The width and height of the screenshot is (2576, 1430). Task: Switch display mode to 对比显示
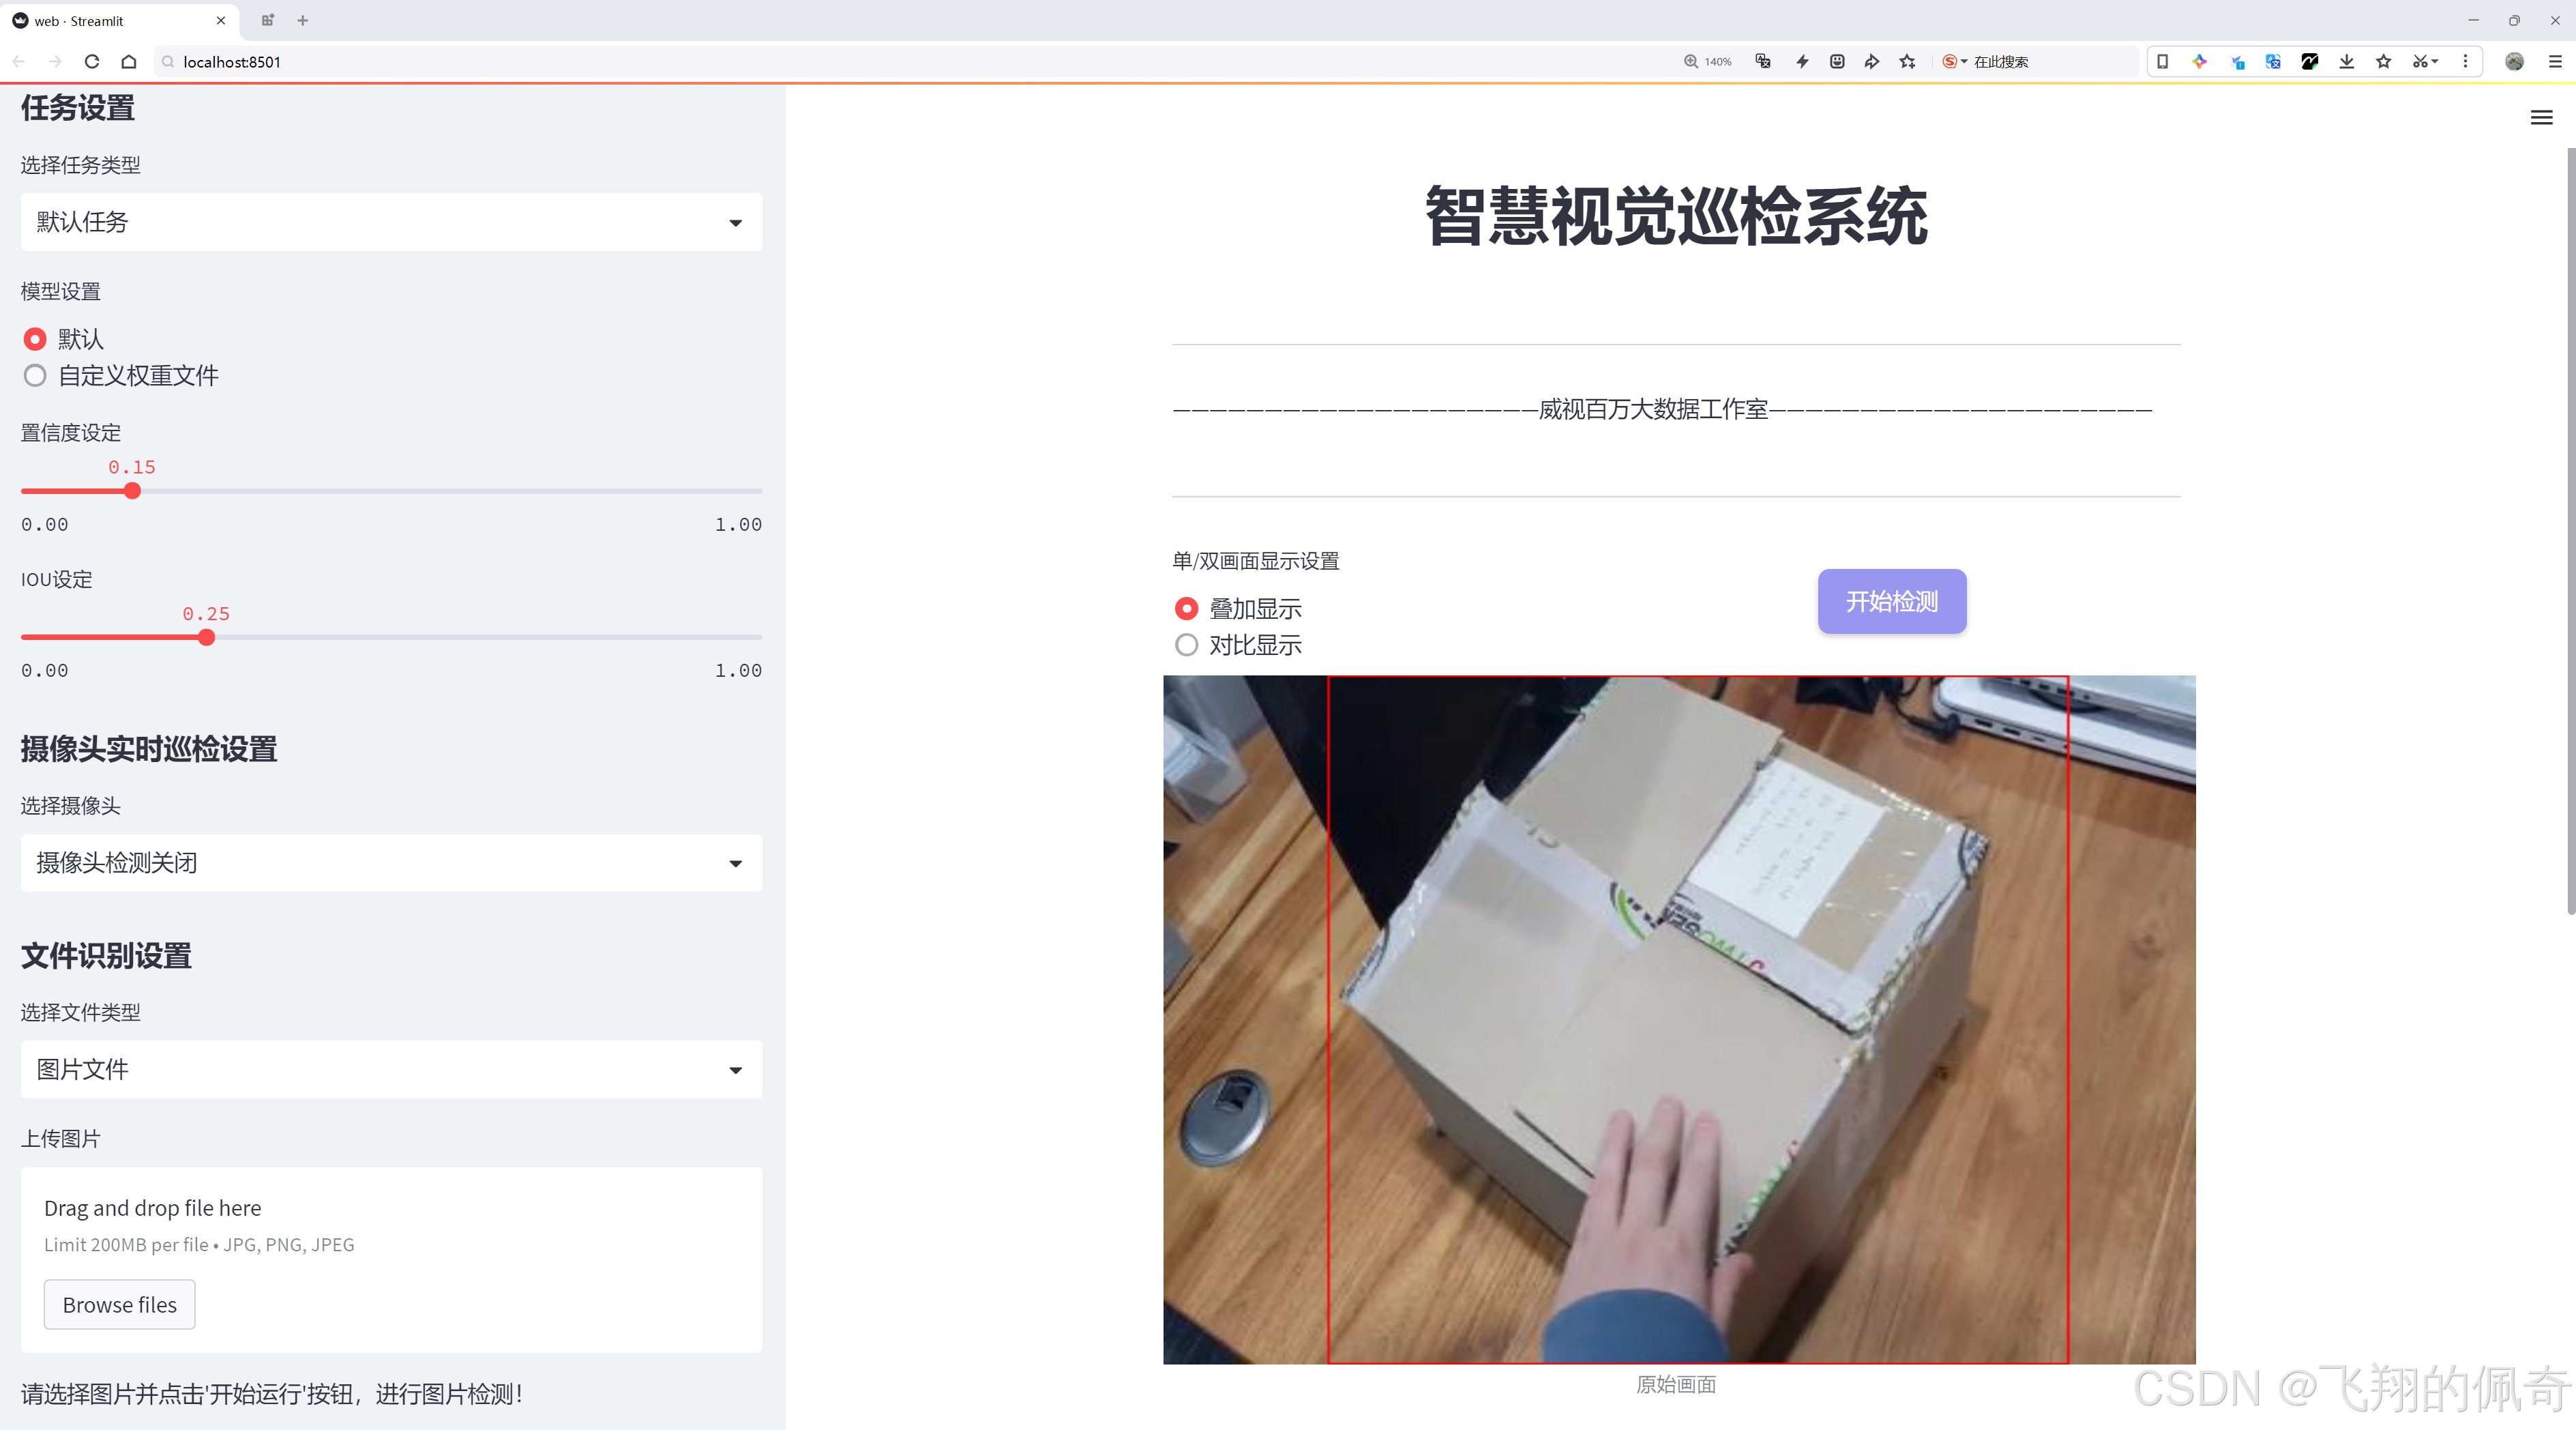[x=1186, y=645]
